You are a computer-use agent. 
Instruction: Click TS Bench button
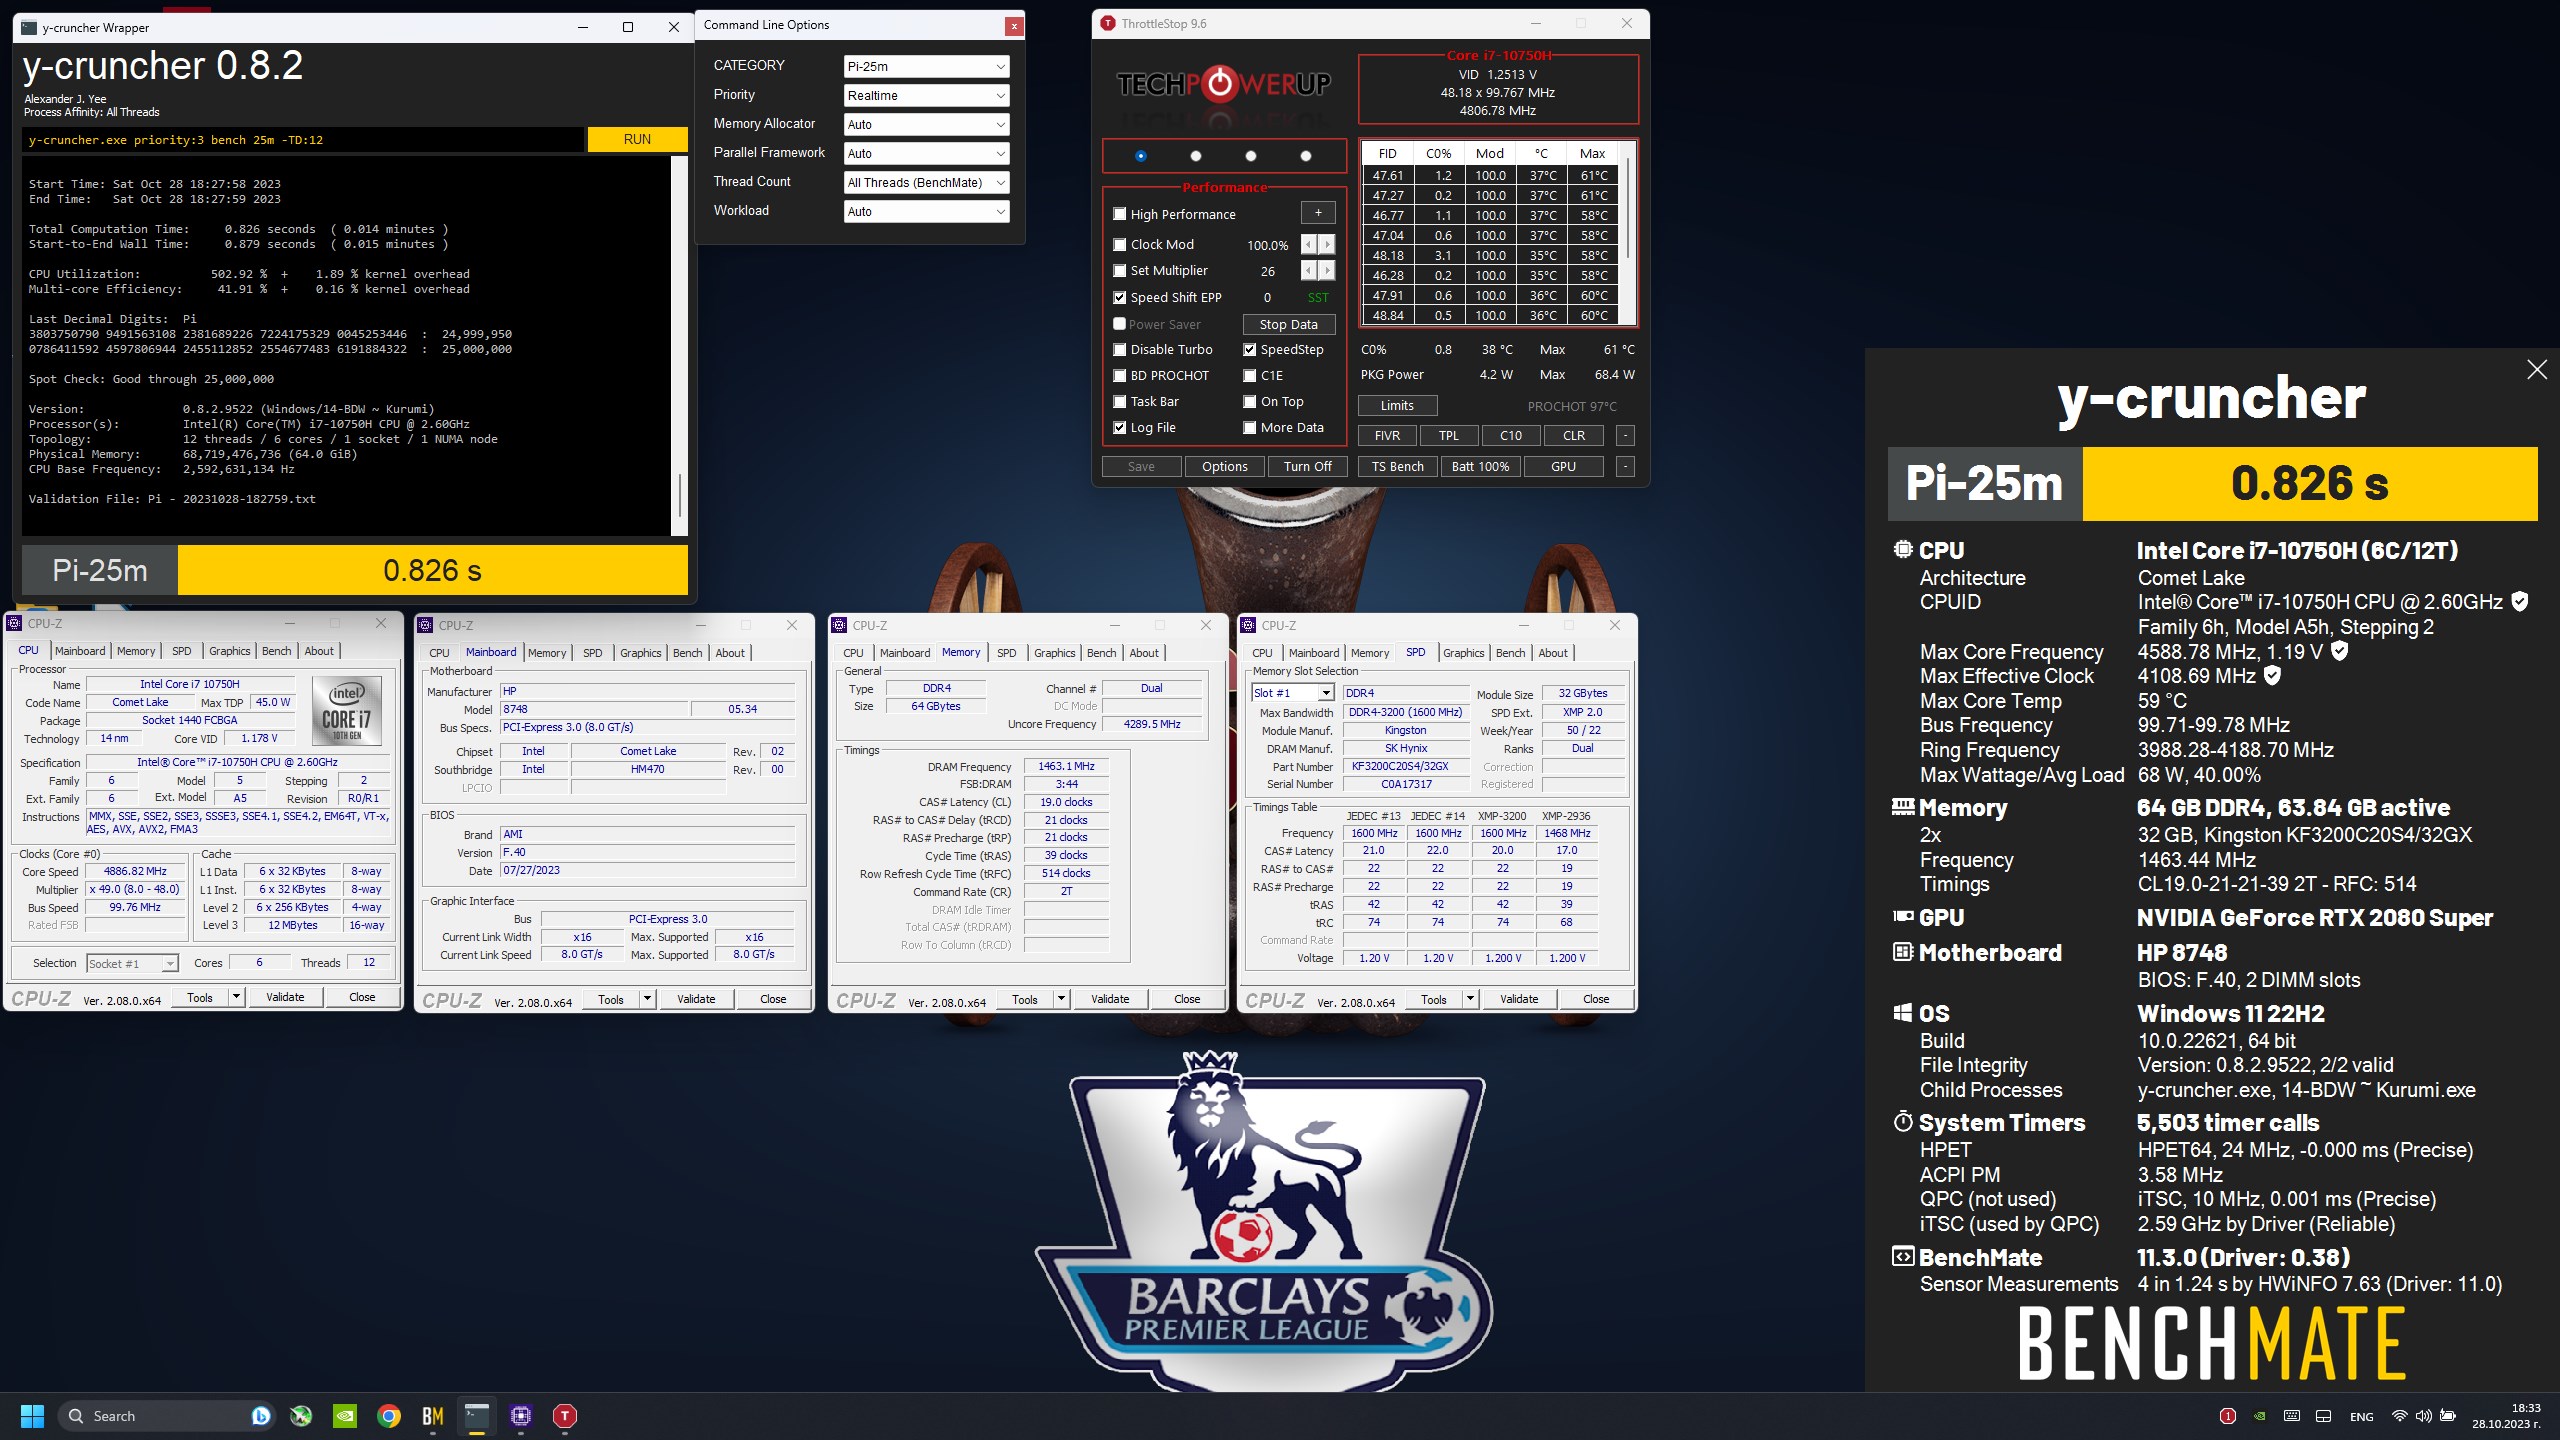coord(1397,467)
